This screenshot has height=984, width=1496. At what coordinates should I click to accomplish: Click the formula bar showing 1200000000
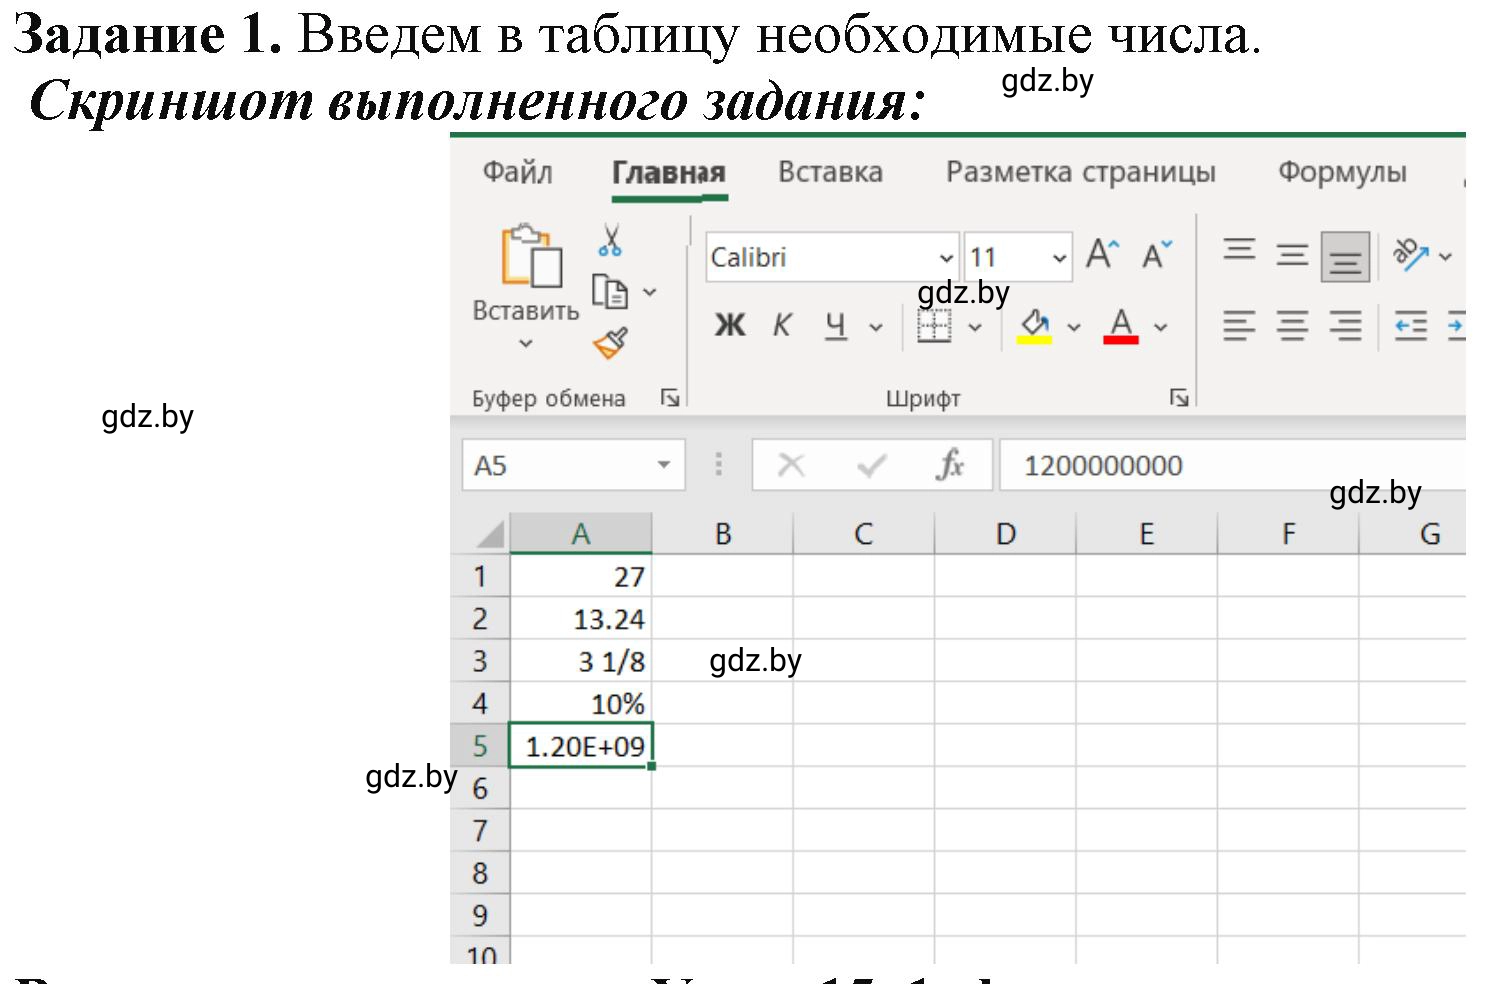point(1232,465)
